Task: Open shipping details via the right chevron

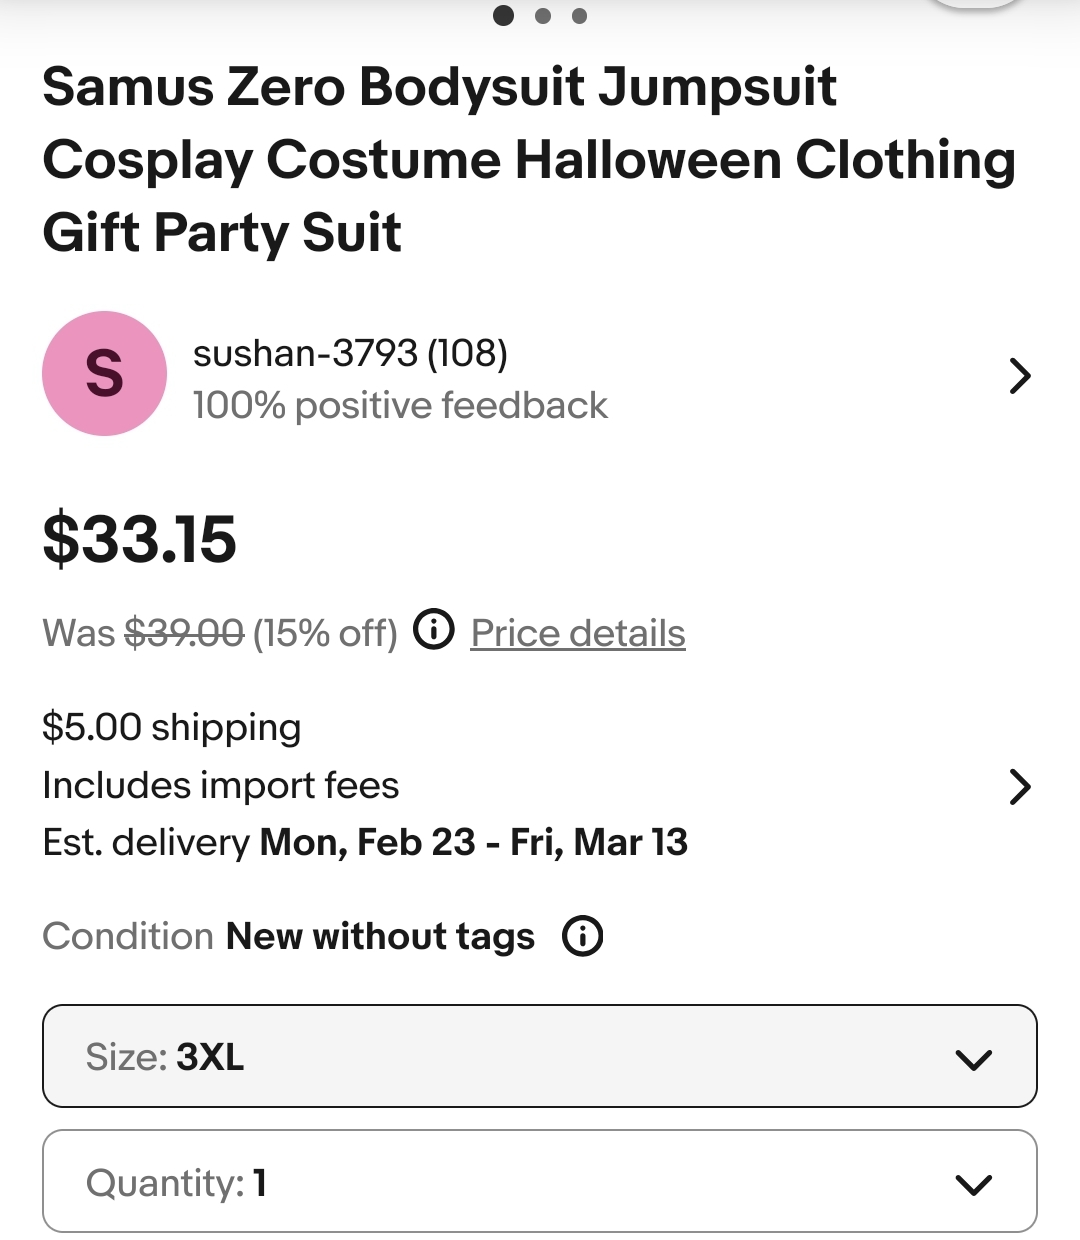Action: (x=1019, y=787)
